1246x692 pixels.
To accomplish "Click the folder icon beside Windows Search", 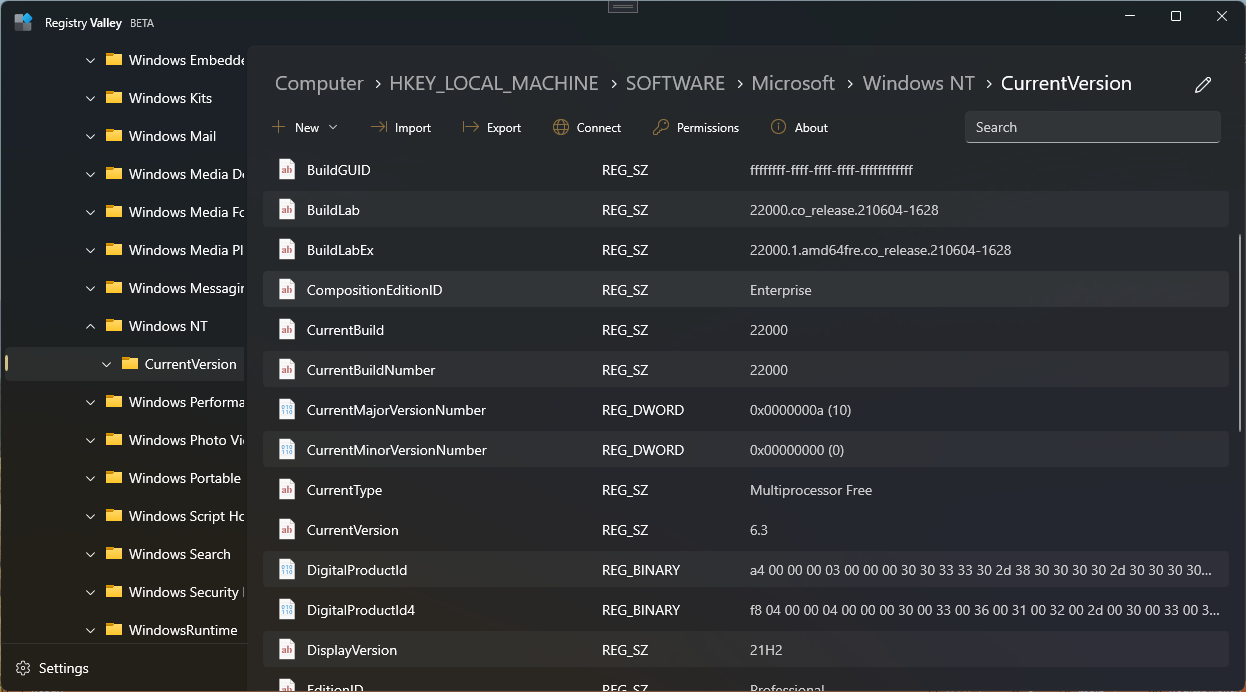I will tap(116, 554).
